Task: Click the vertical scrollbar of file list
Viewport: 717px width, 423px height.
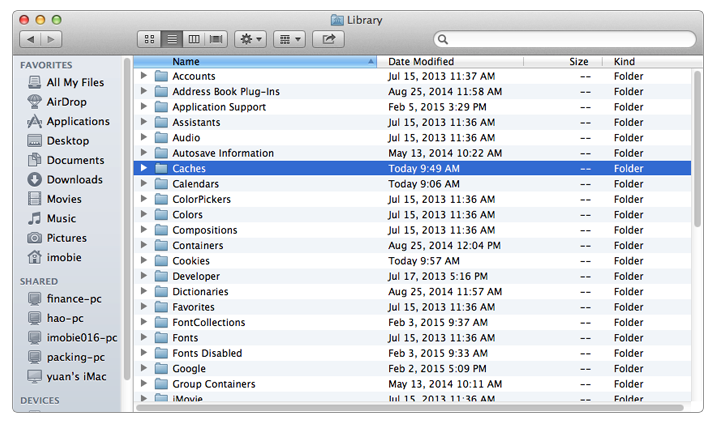Action: 696,150
